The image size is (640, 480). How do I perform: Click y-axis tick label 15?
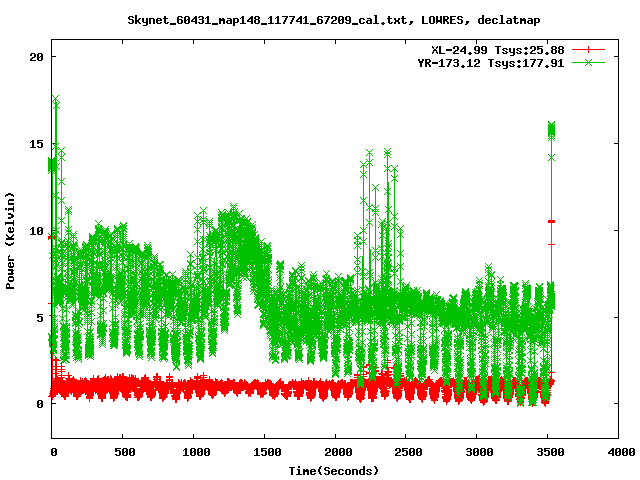click(36, 144)
